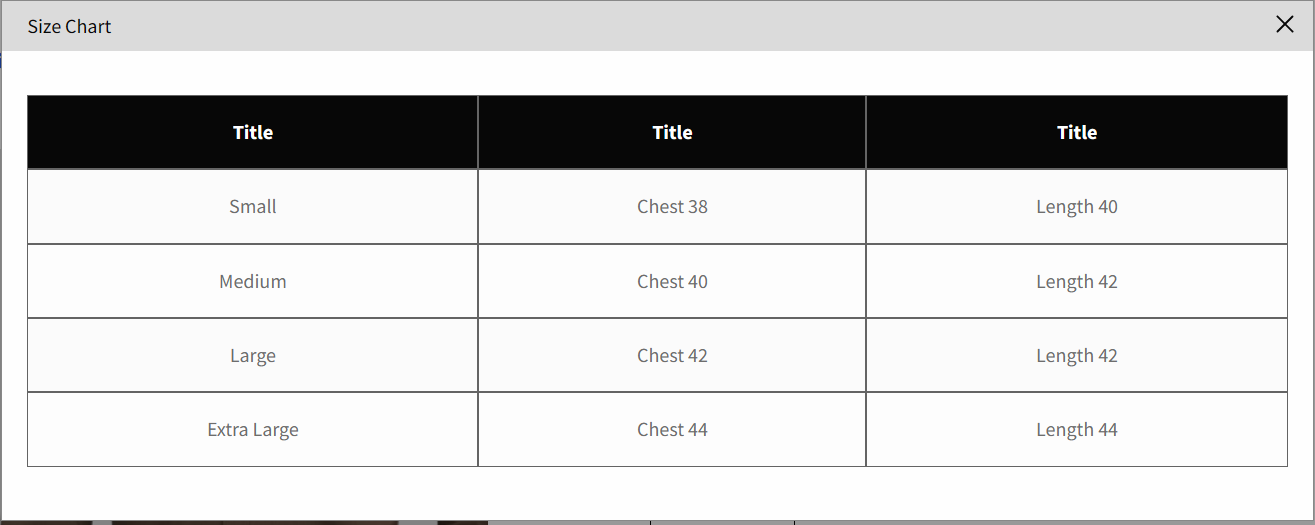Click the Length 40 cell
This screenshot has height=525, width=1315.
1077,207
